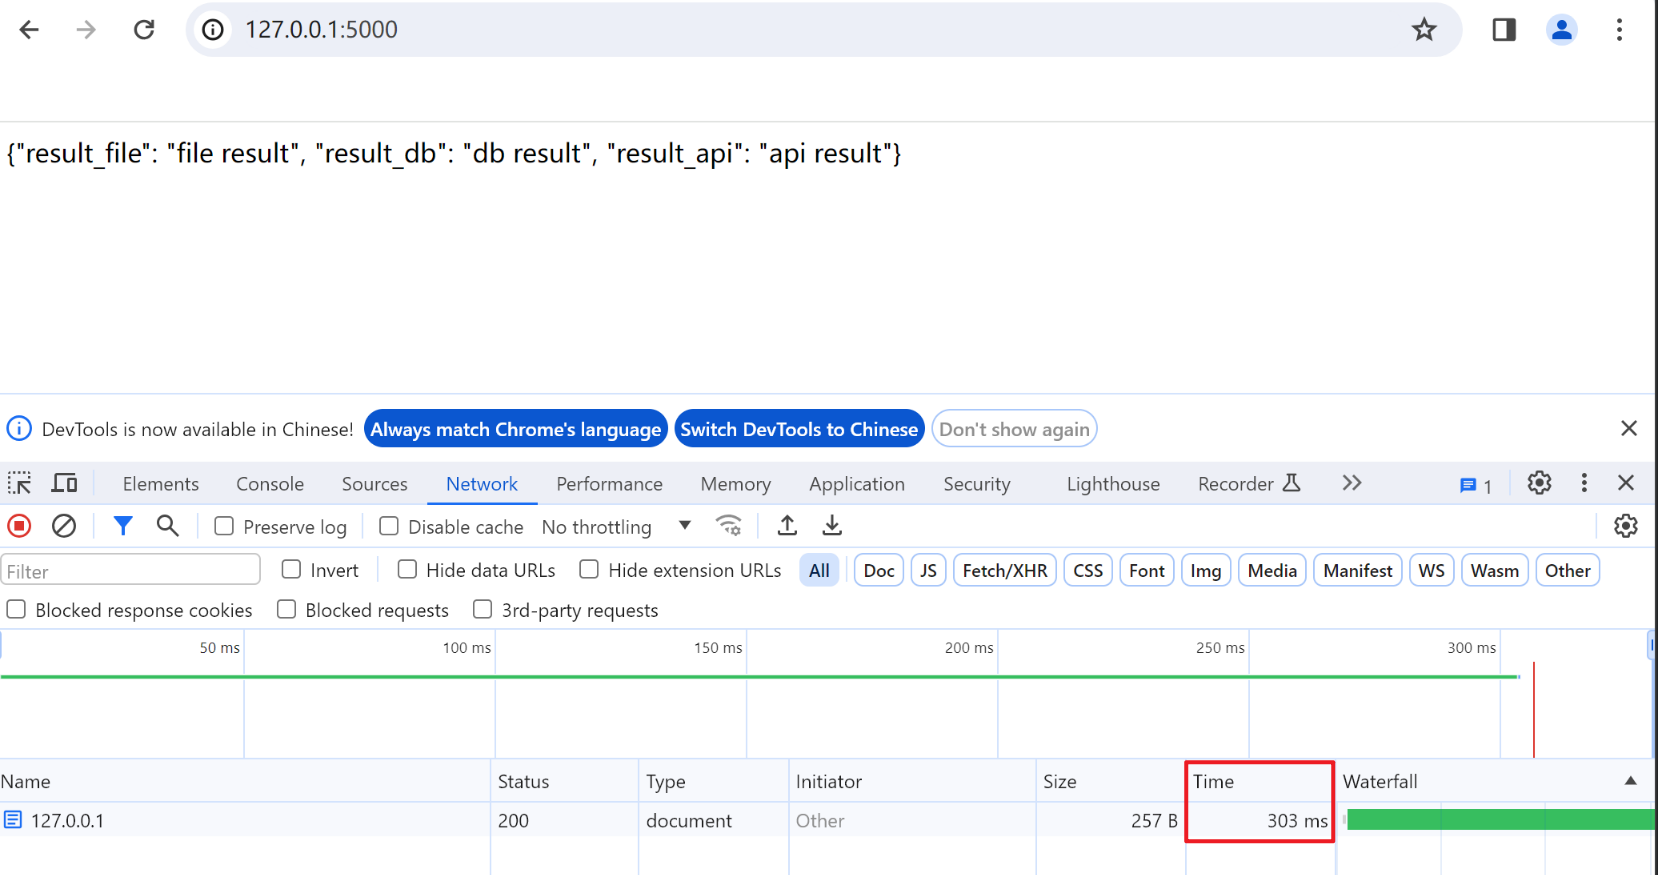Click Always match Chrome's language
1658x875 pixels.
[516, 429]
